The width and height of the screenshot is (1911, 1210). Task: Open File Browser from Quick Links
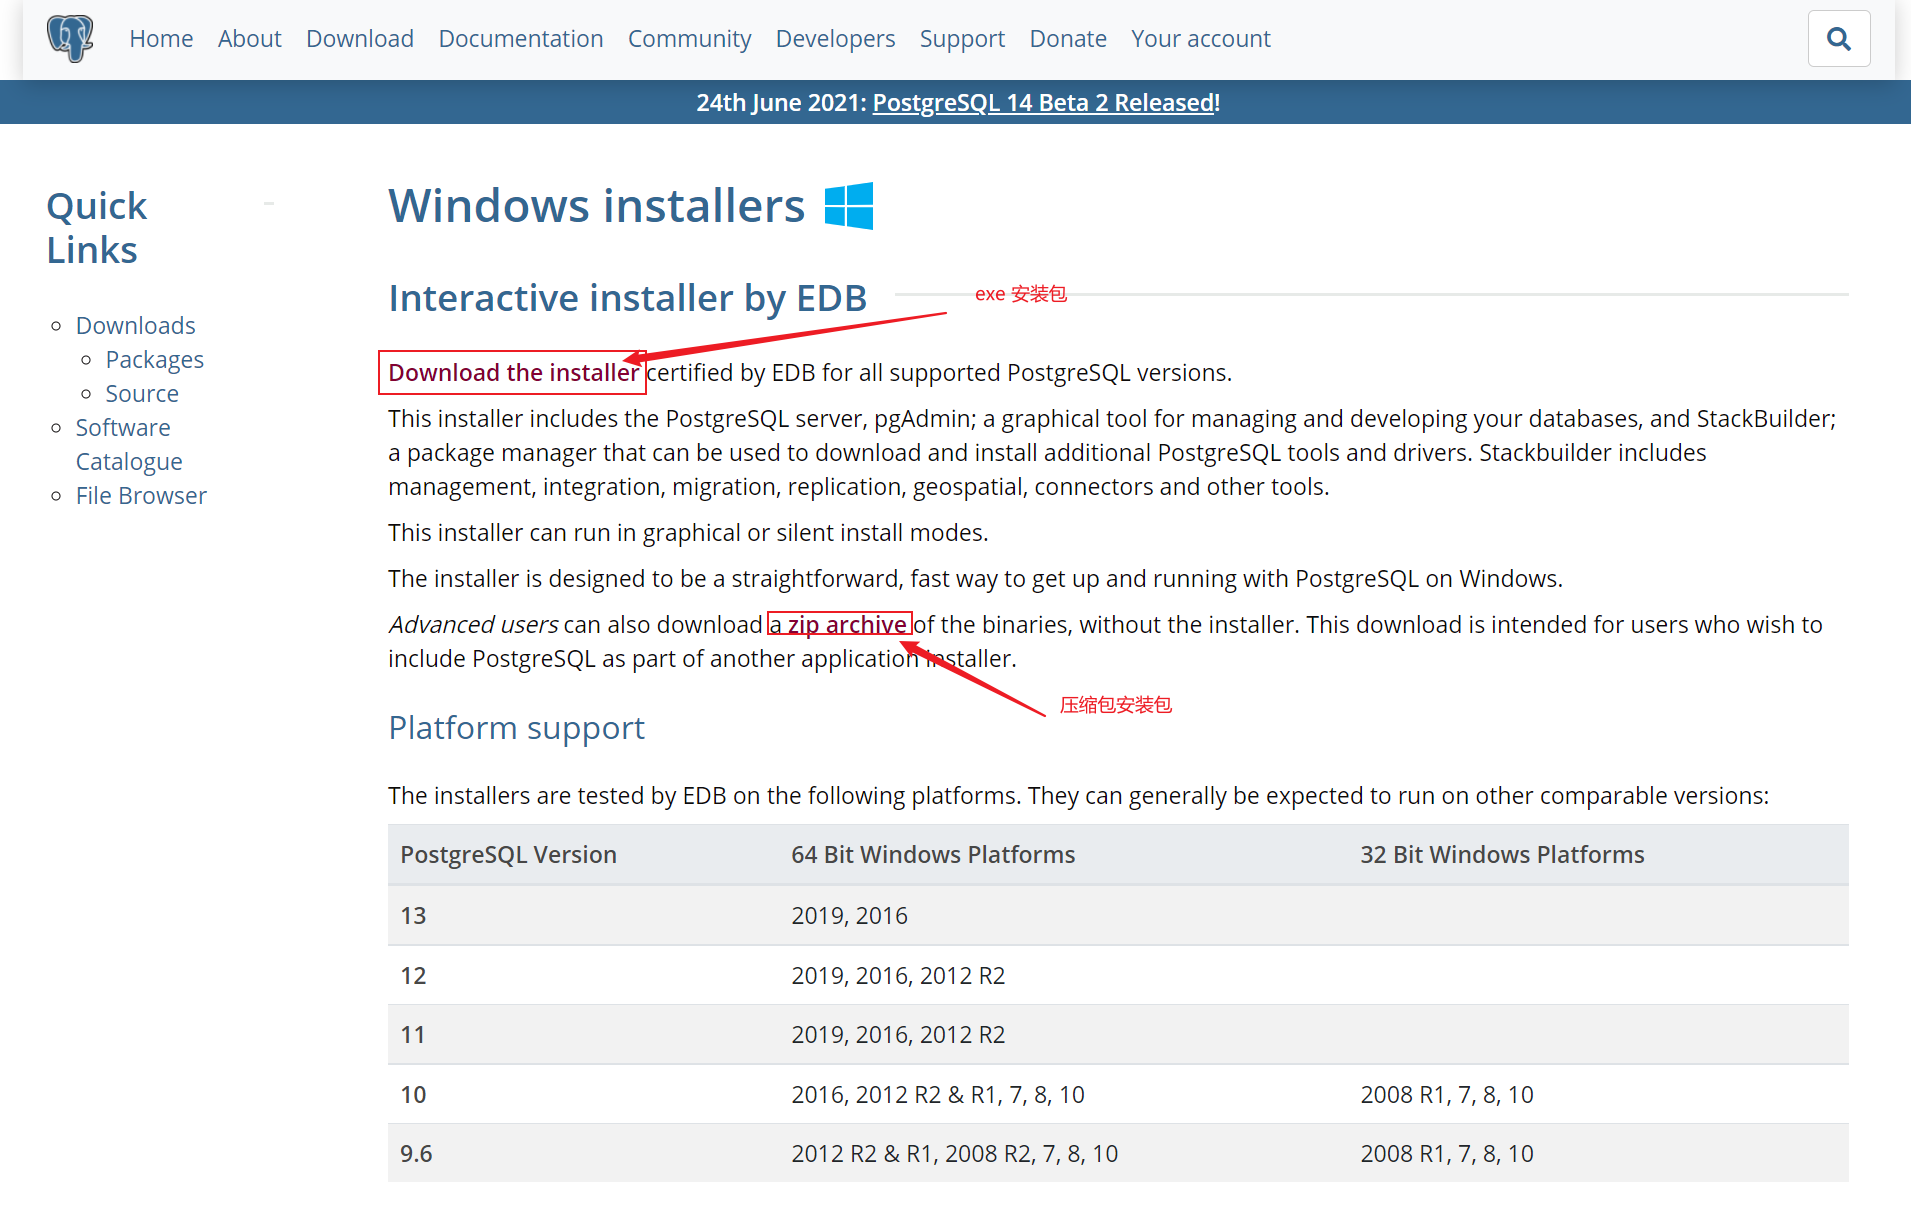pos(141,496)
